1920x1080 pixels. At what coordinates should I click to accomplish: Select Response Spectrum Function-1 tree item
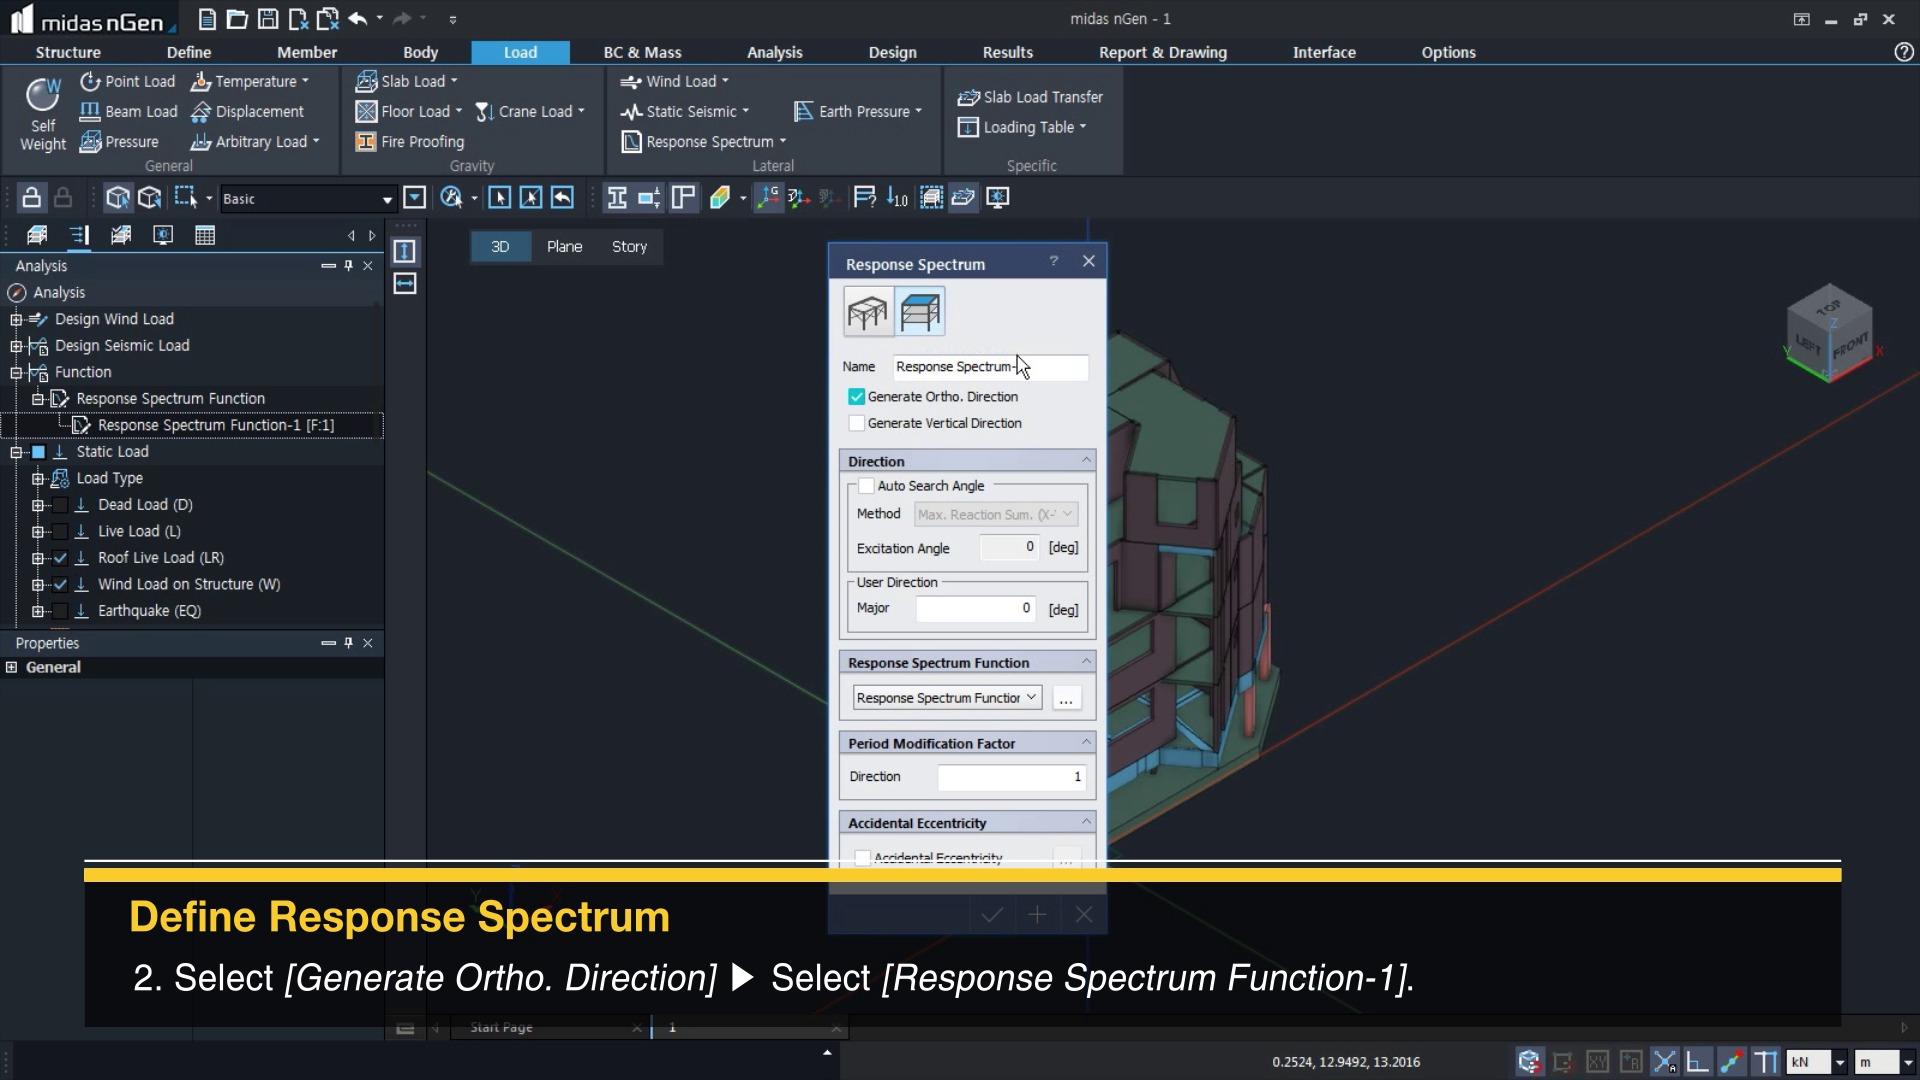[215, 425]
